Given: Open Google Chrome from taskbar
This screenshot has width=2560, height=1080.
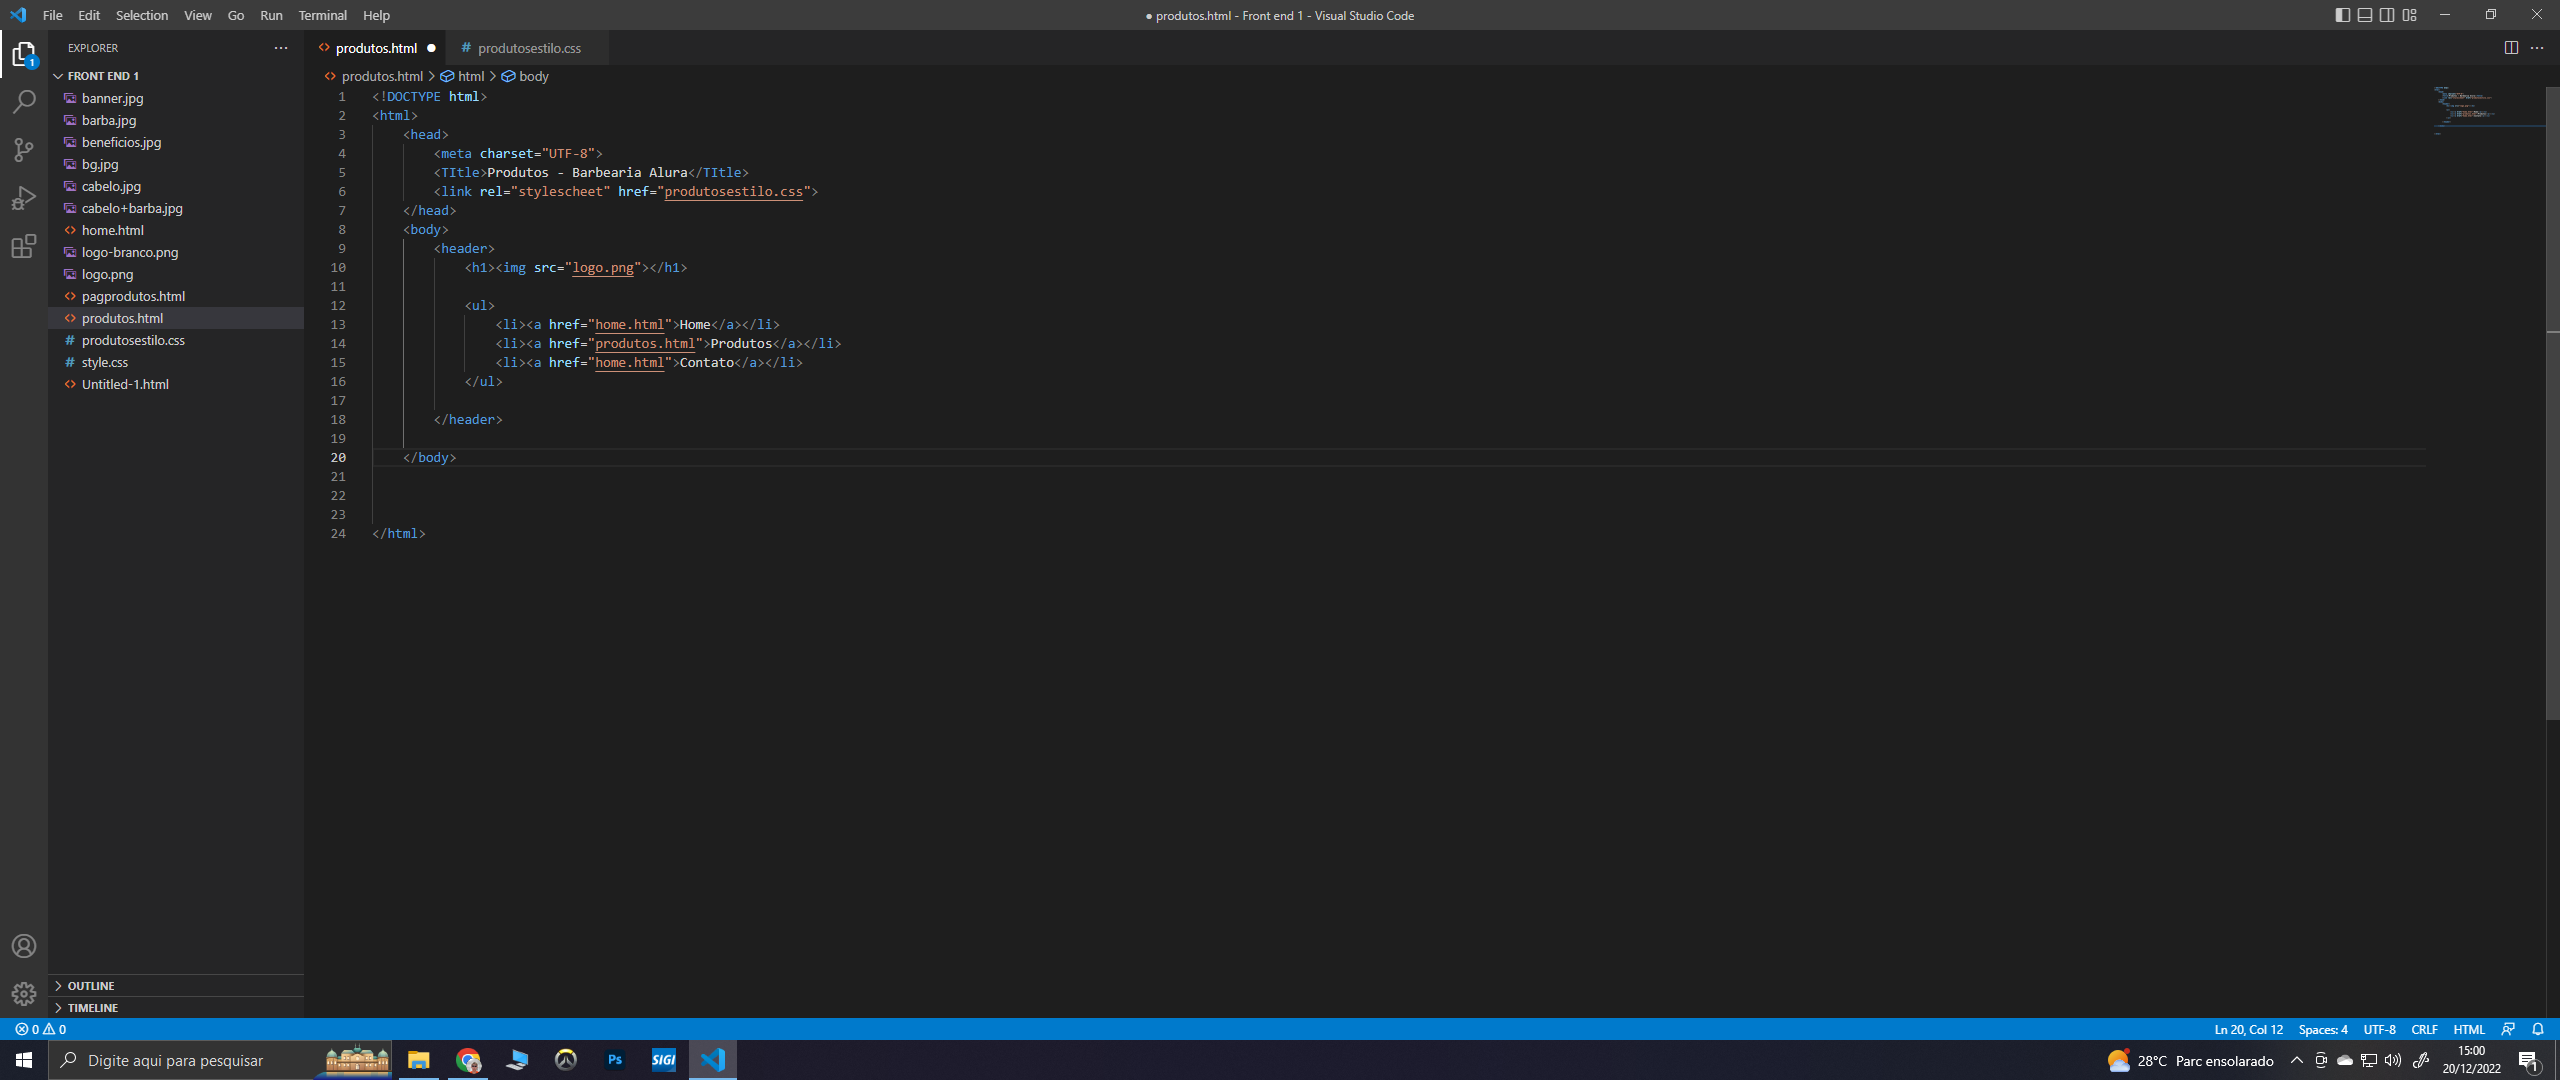Looking at the screenshot, I should point(468,1060).
